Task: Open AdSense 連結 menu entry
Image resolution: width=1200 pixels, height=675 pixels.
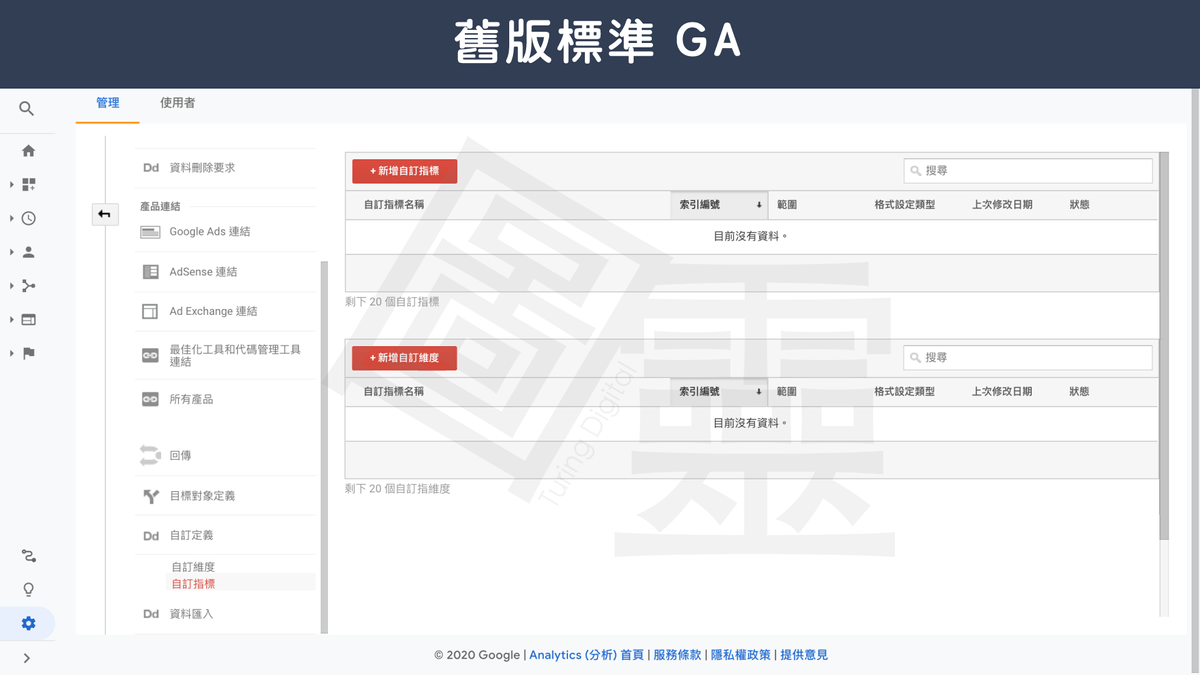Action: pos(203,272)
